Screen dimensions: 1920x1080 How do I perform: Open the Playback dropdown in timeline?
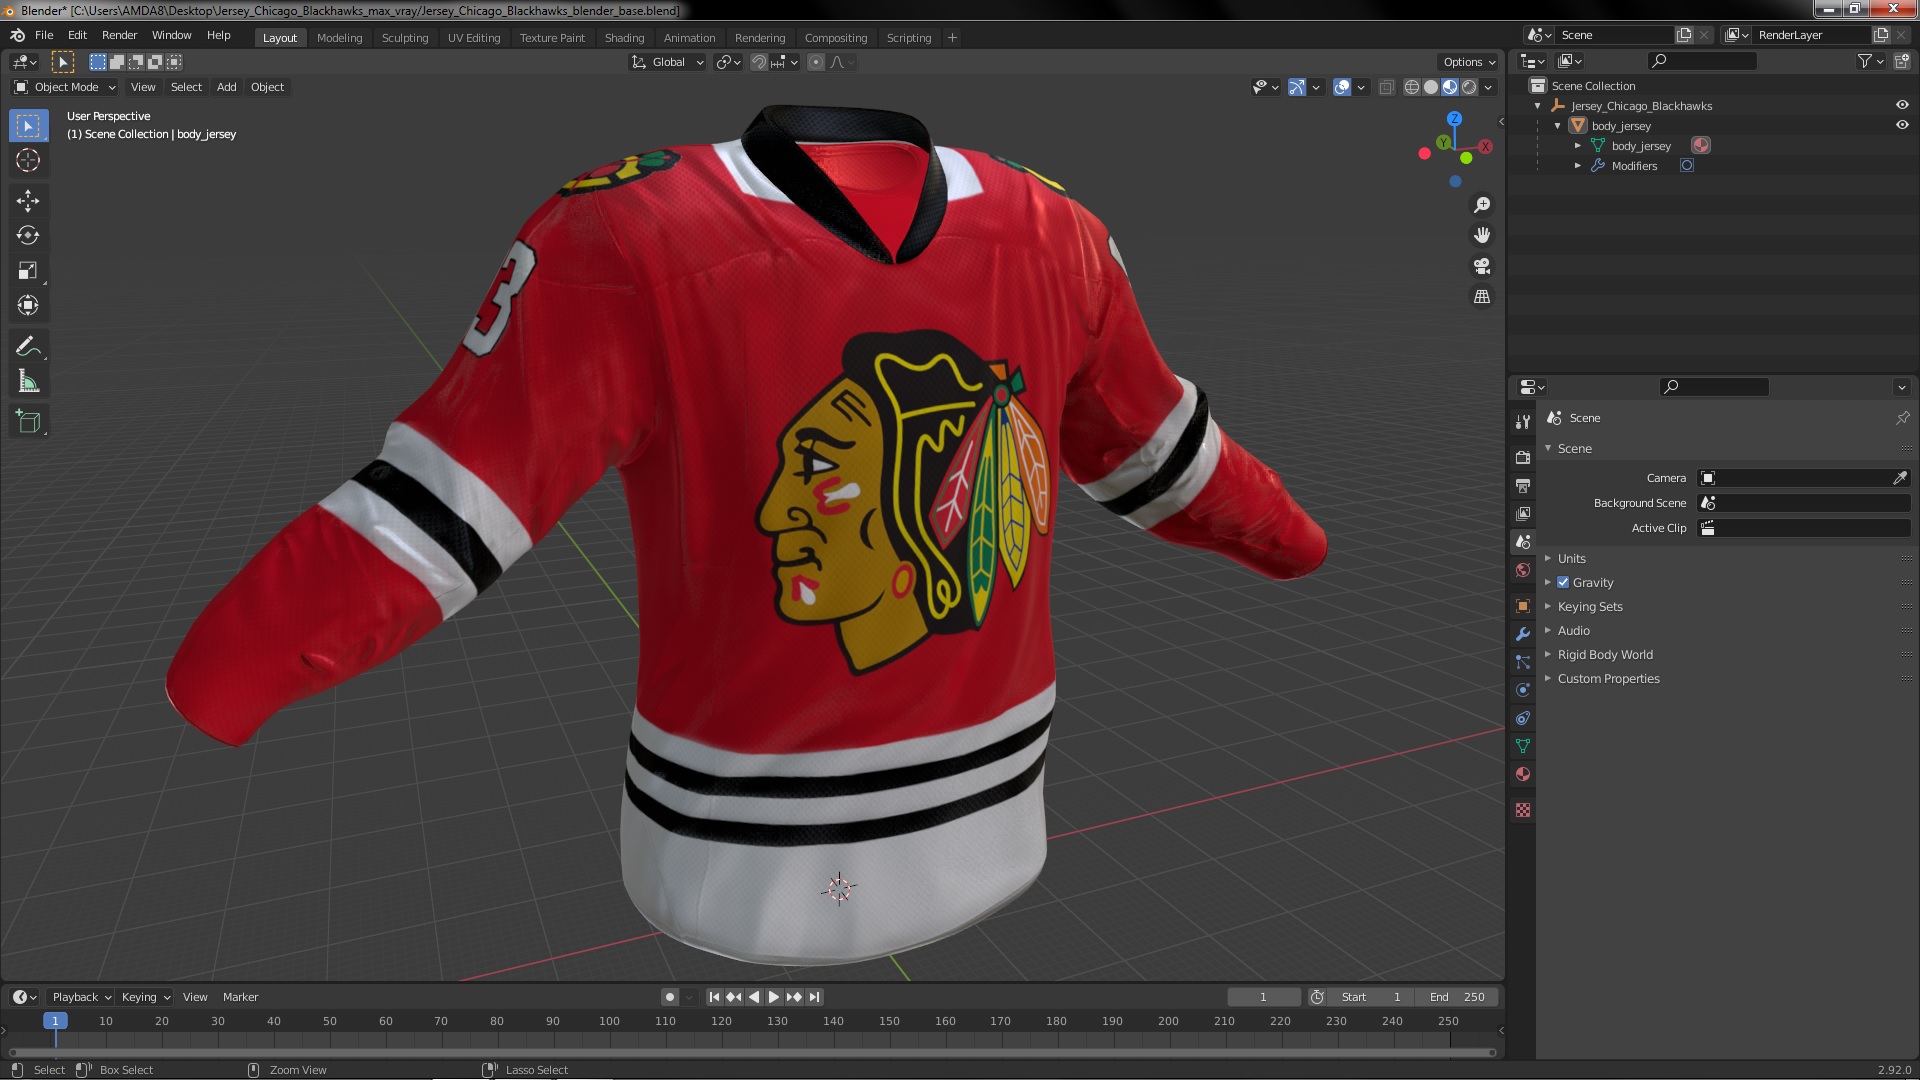pos(81,997)
